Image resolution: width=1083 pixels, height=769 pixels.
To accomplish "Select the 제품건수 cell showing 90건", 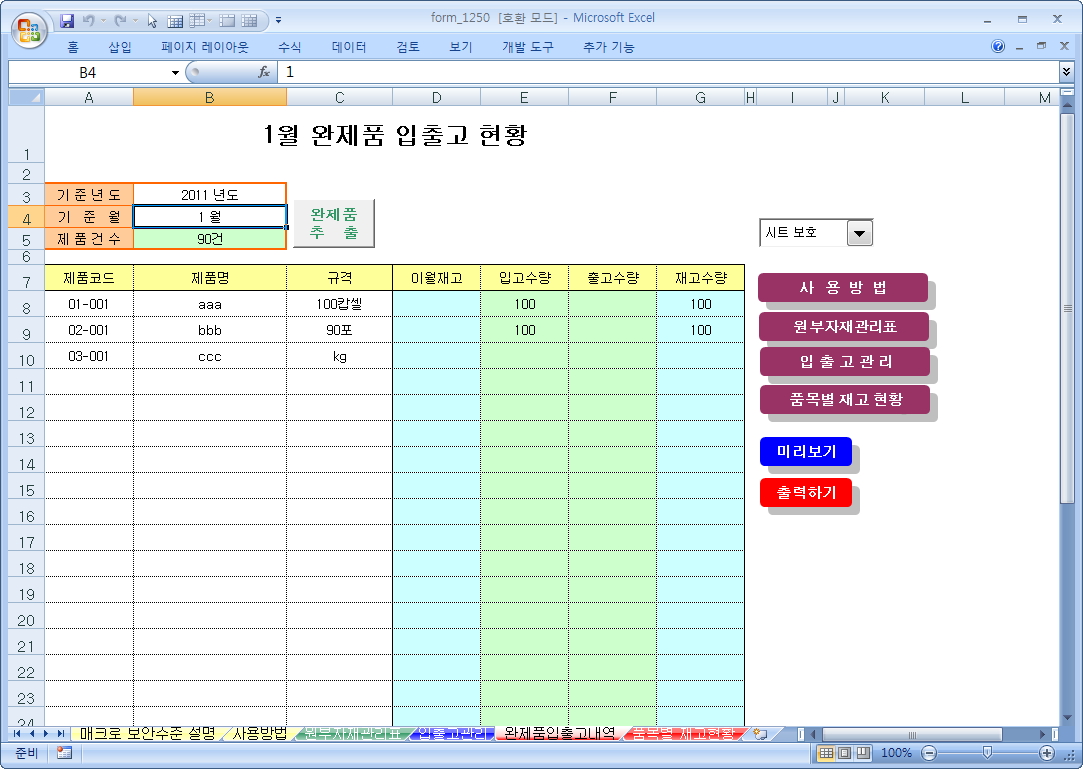I will 209,239.
